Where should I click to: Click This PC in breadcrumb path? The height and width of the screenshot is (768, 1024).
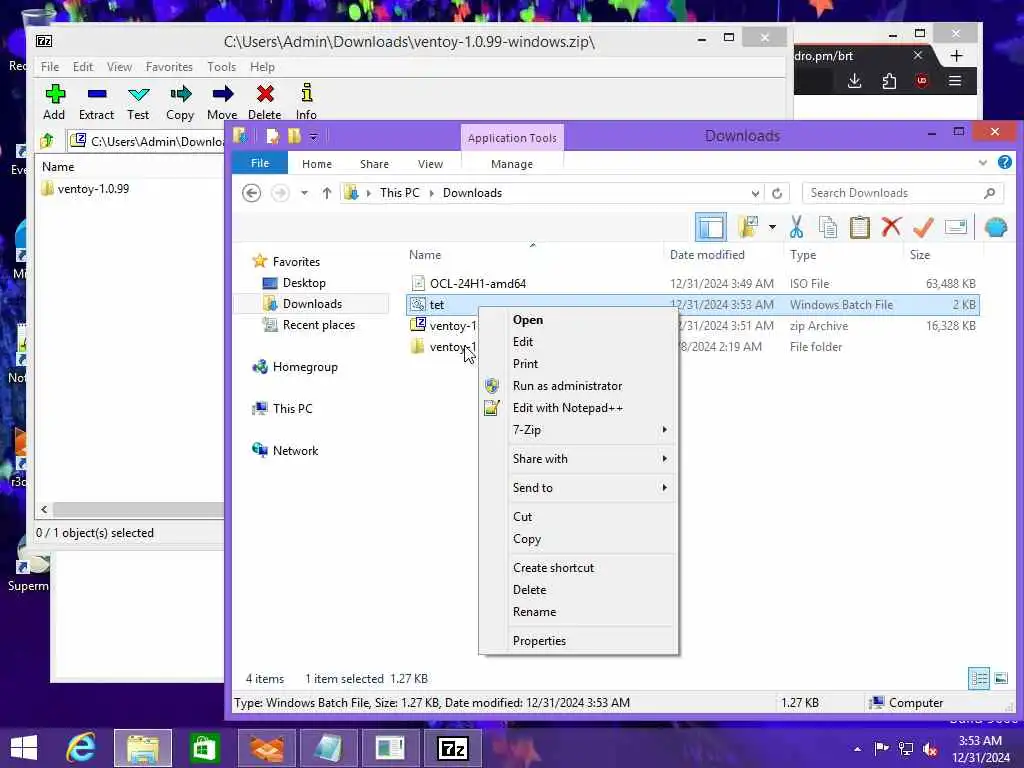400,193
